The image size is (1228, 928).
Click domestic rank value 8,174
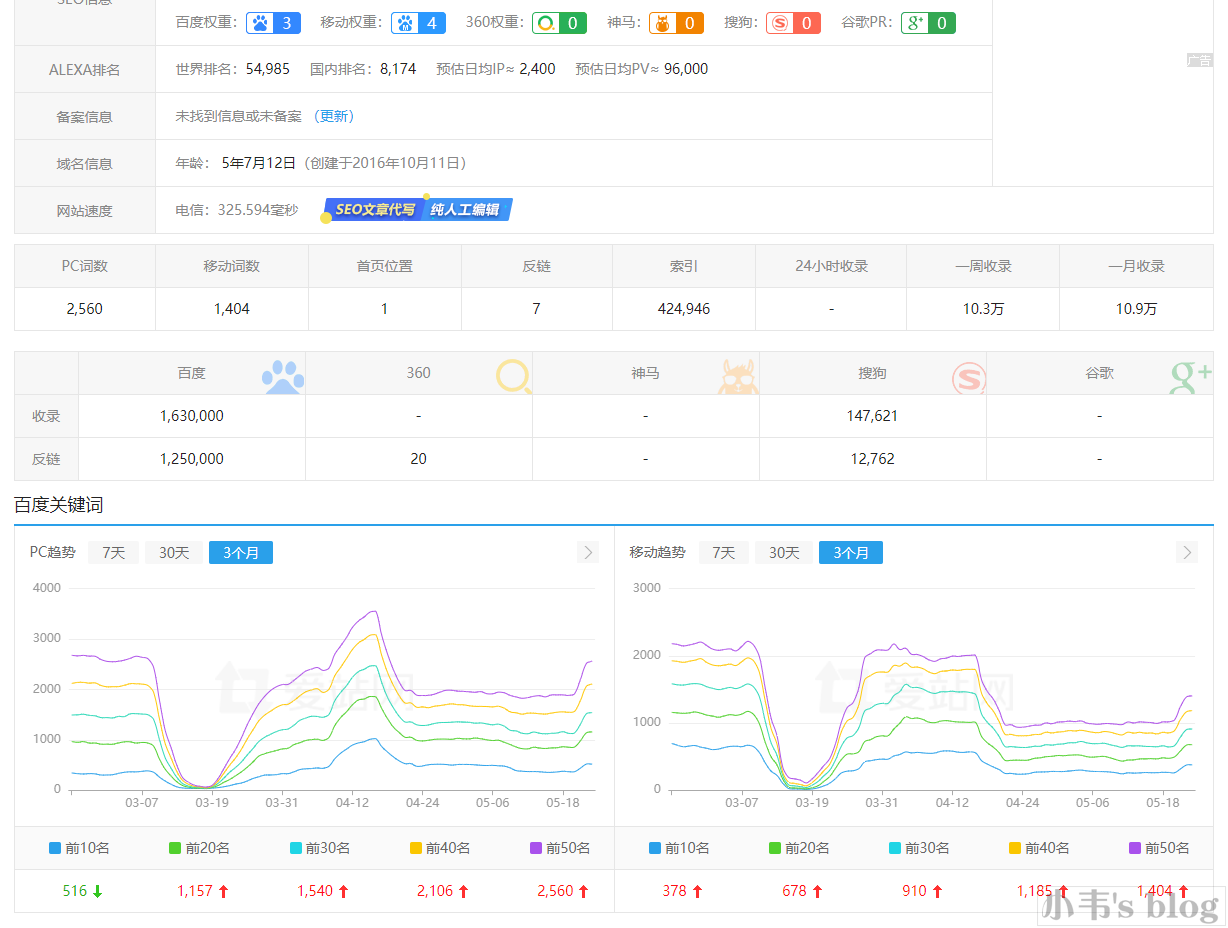coord(398,69)
